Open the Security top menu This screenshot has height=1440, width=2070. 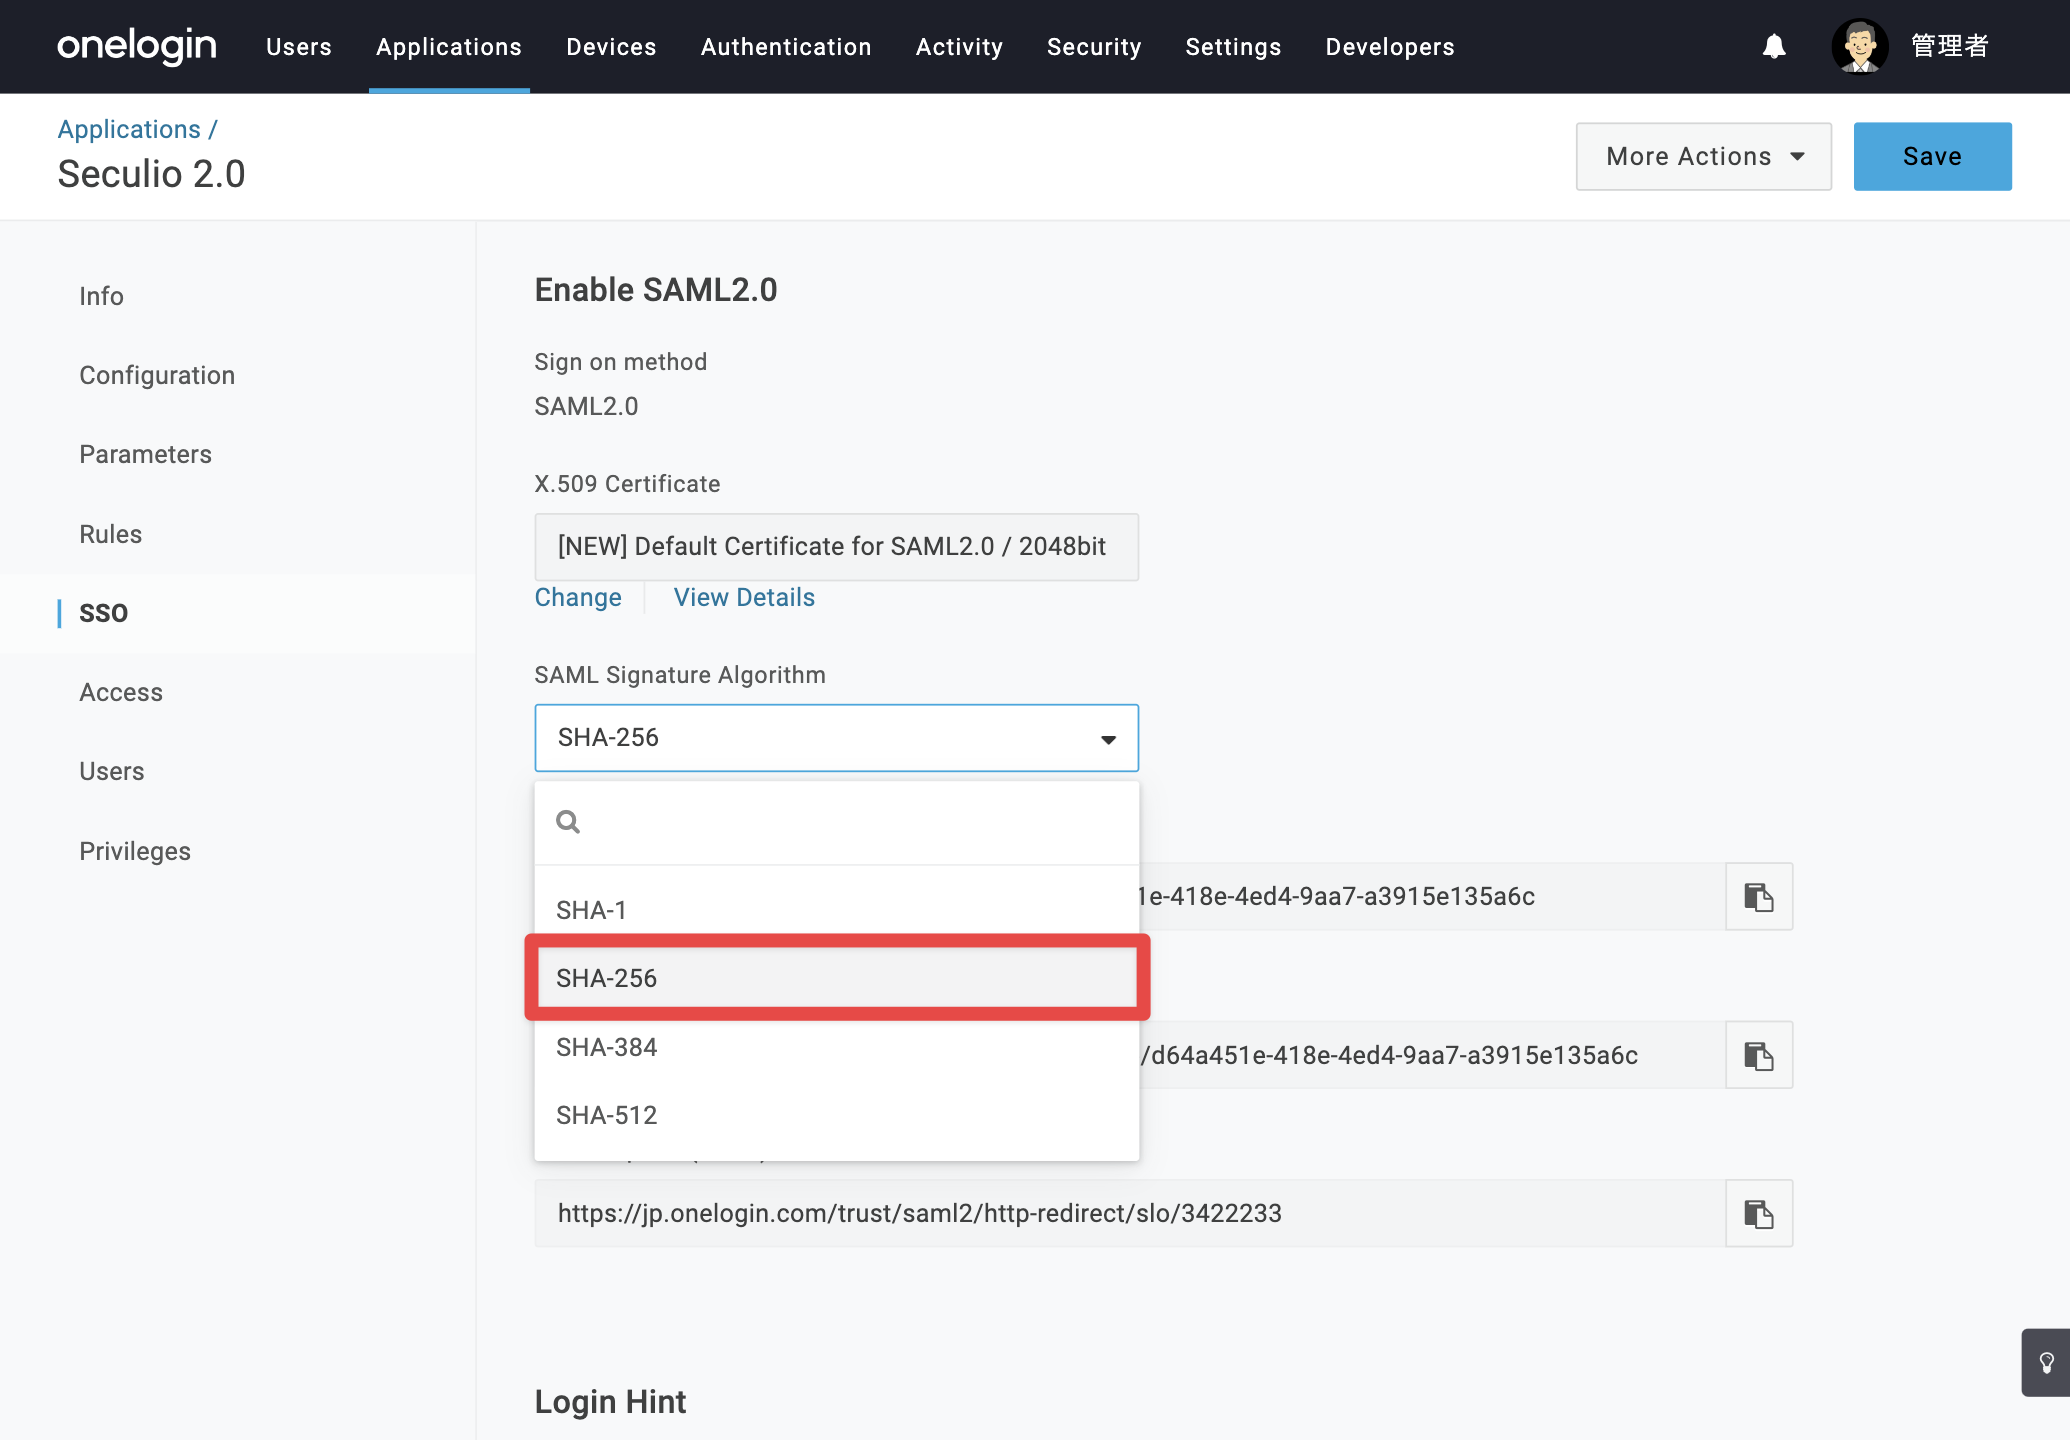[1094, 47]
